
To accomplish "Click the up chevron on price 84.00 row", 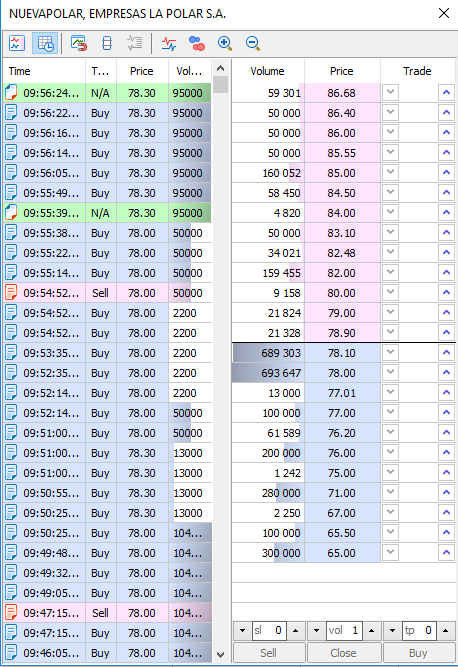I will click(446, 212).
